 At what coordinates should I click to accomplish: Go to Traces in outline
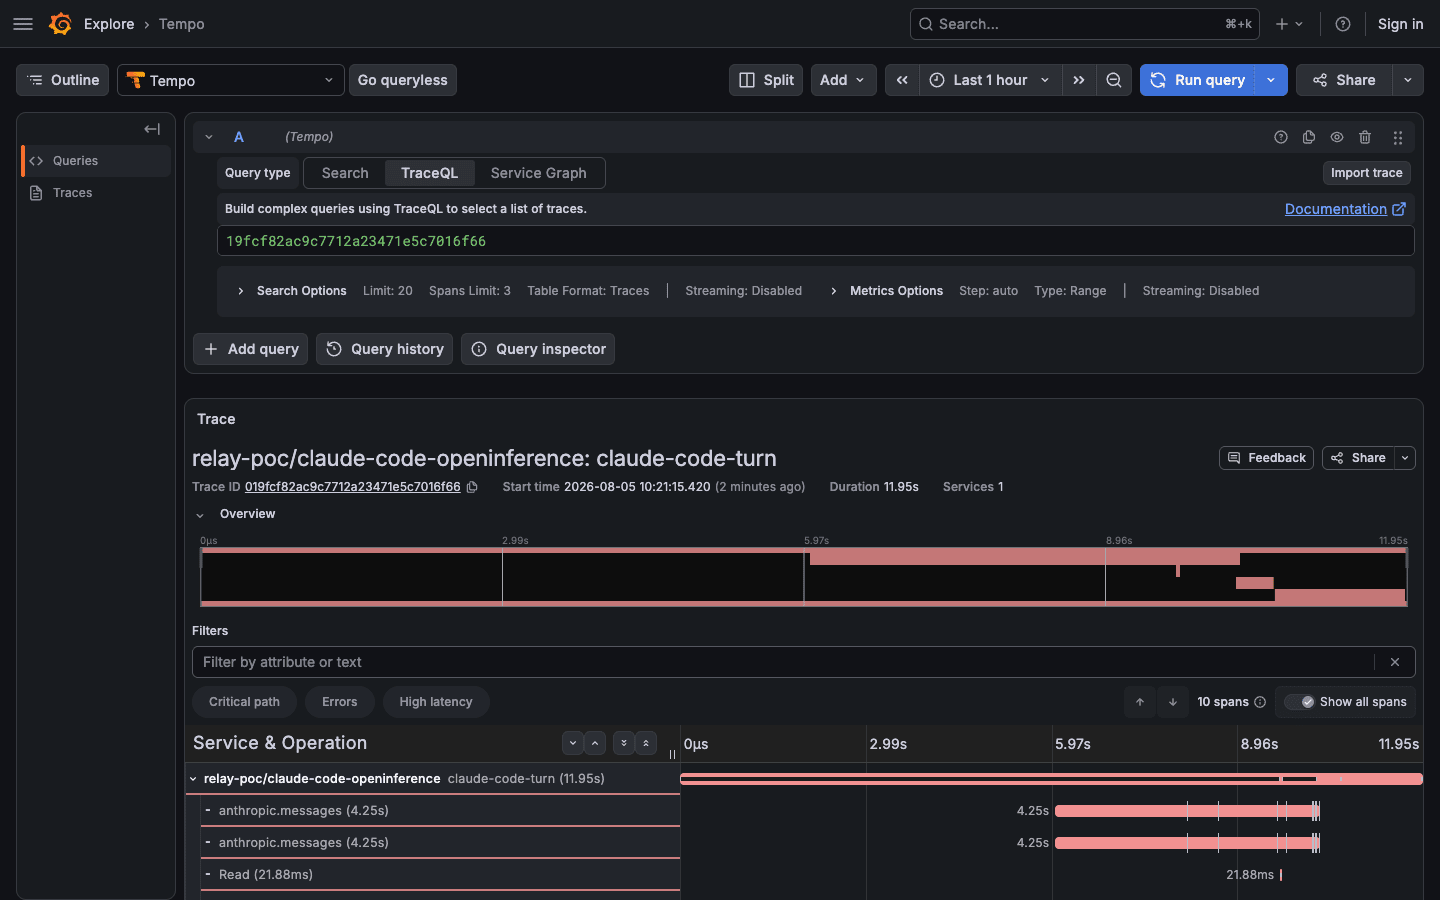pos(96,193)
